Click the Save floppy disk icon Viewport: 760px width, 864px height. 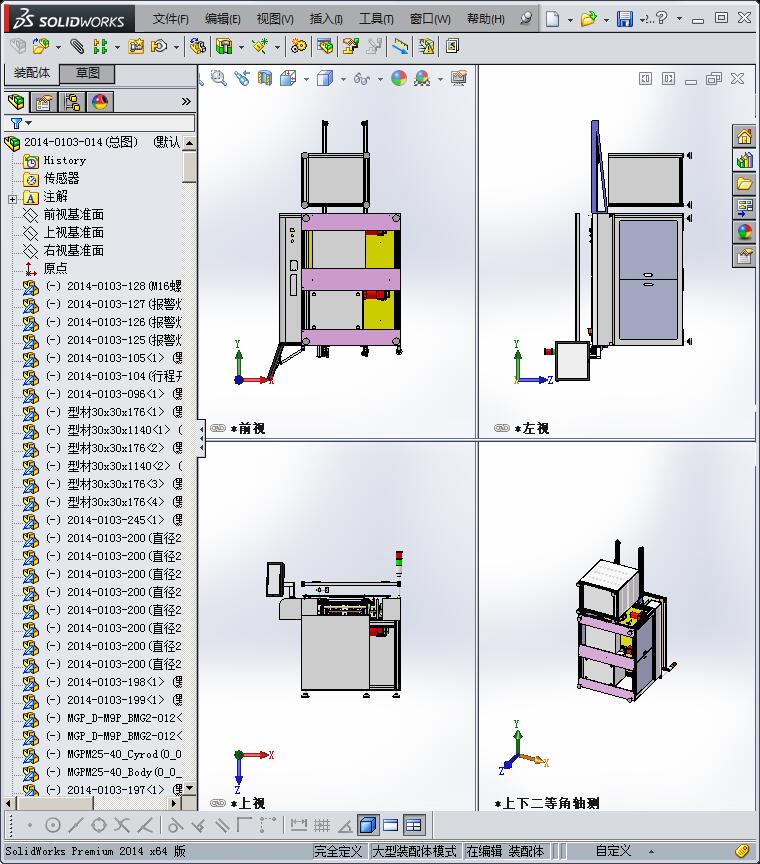click(x=624, y=19)
